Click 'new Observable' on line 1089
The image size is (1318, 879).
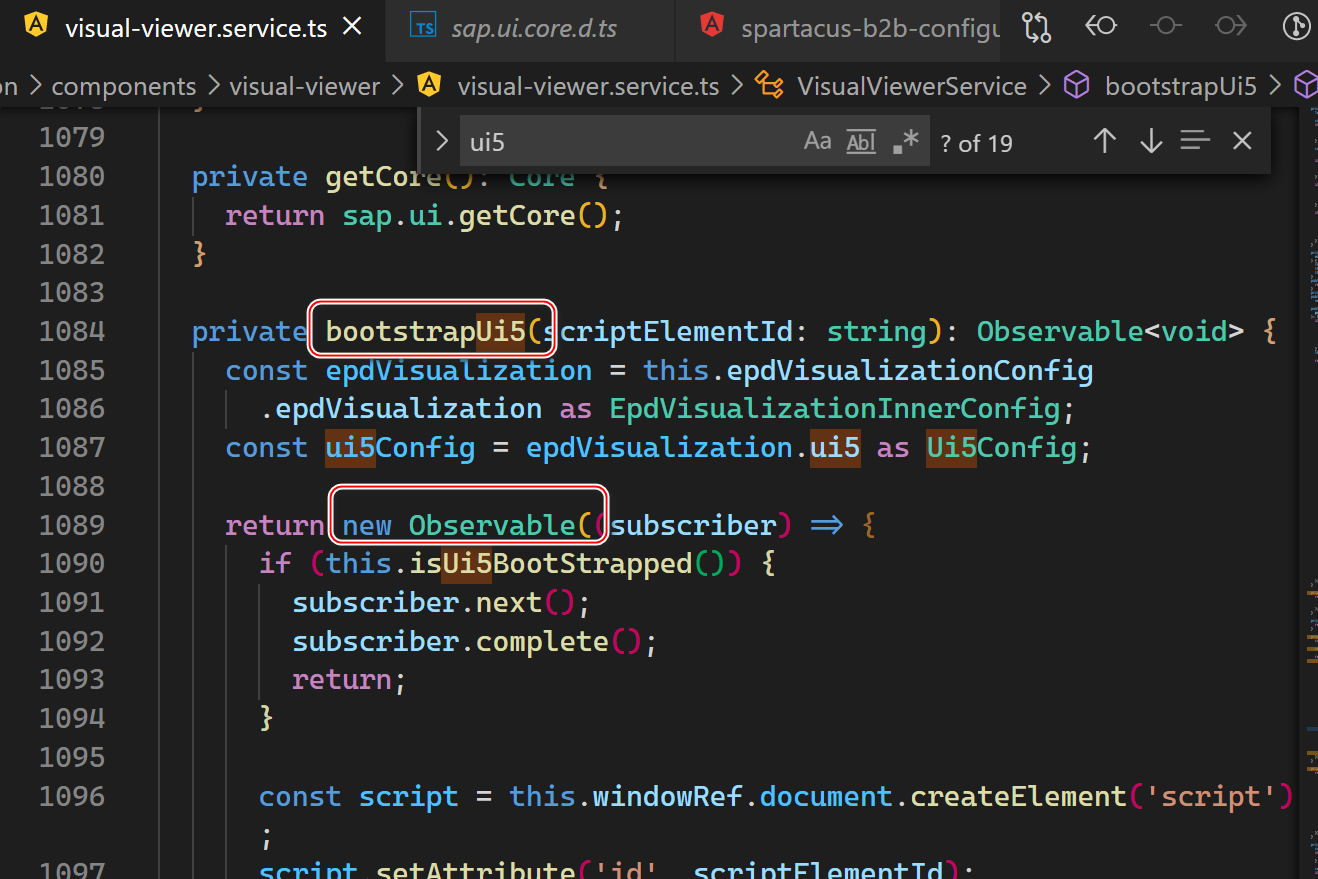coord(460,525)
